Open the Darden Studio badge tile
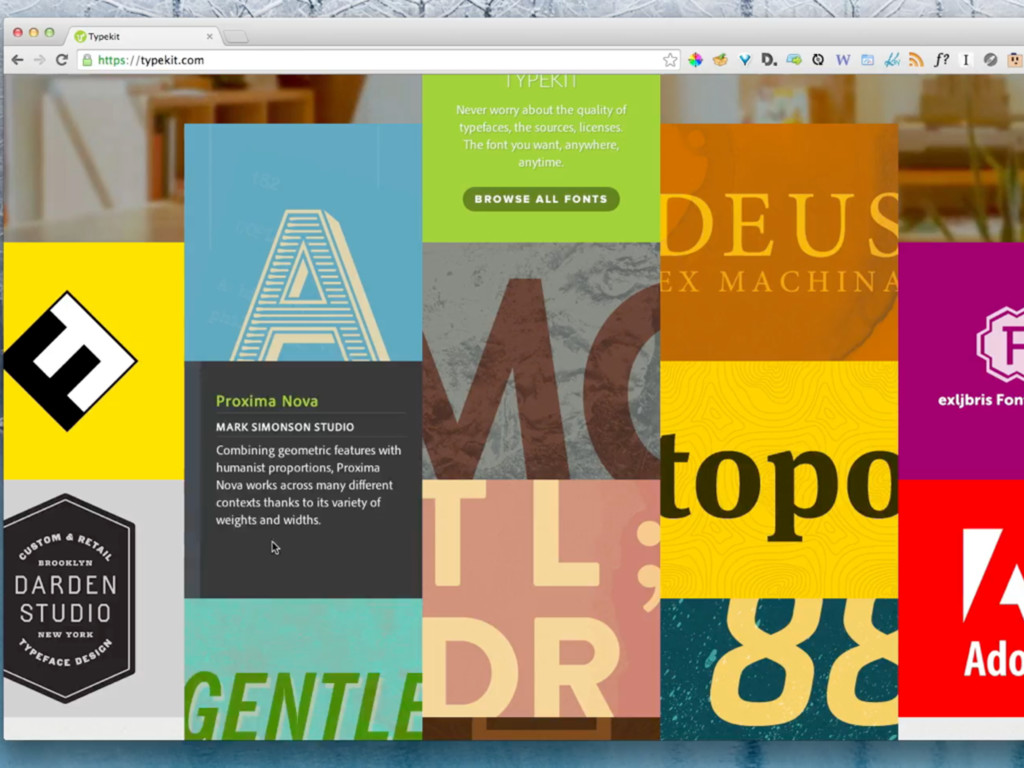The image size is (1024, 768). 93,598
